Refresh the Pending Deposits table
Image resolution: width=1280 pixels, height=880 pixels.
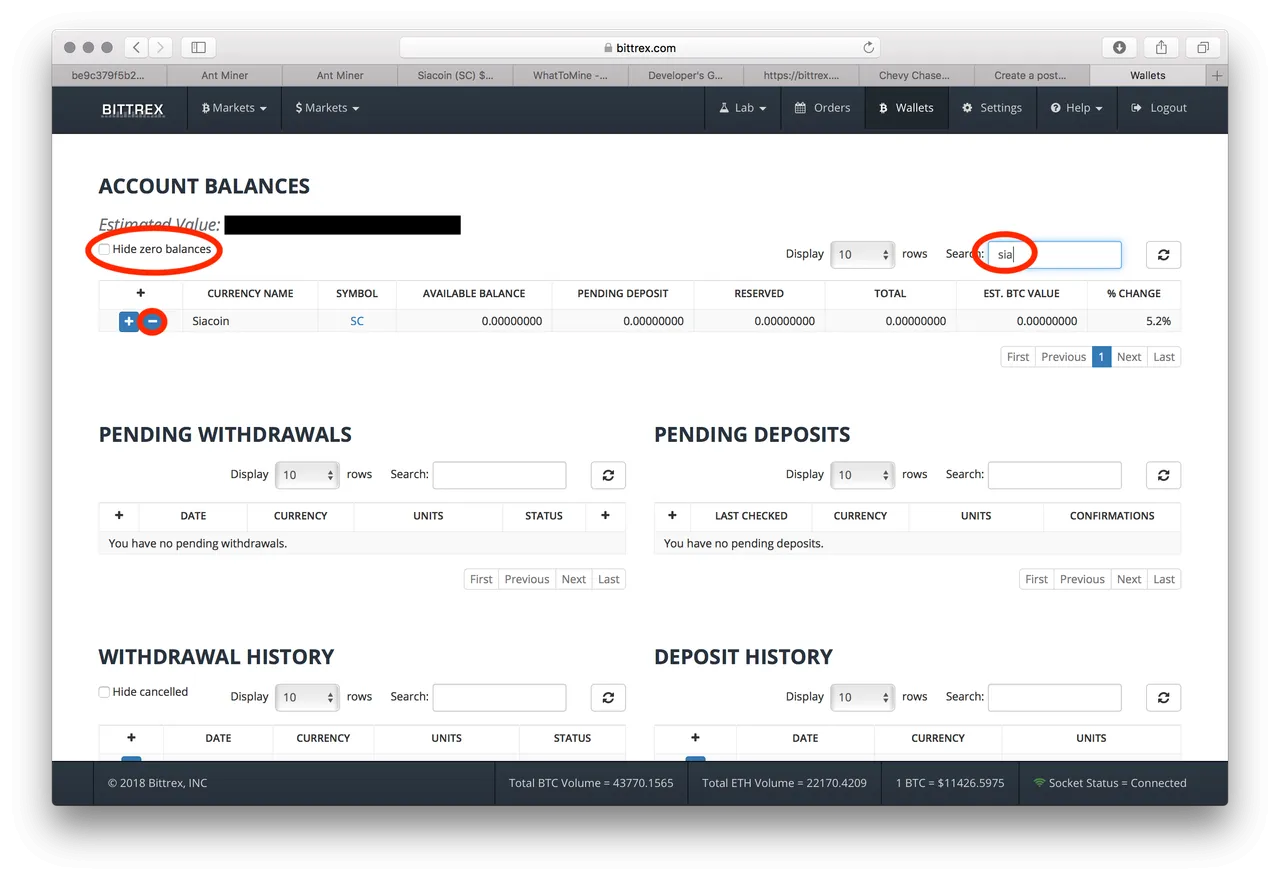pos(1163,475)
